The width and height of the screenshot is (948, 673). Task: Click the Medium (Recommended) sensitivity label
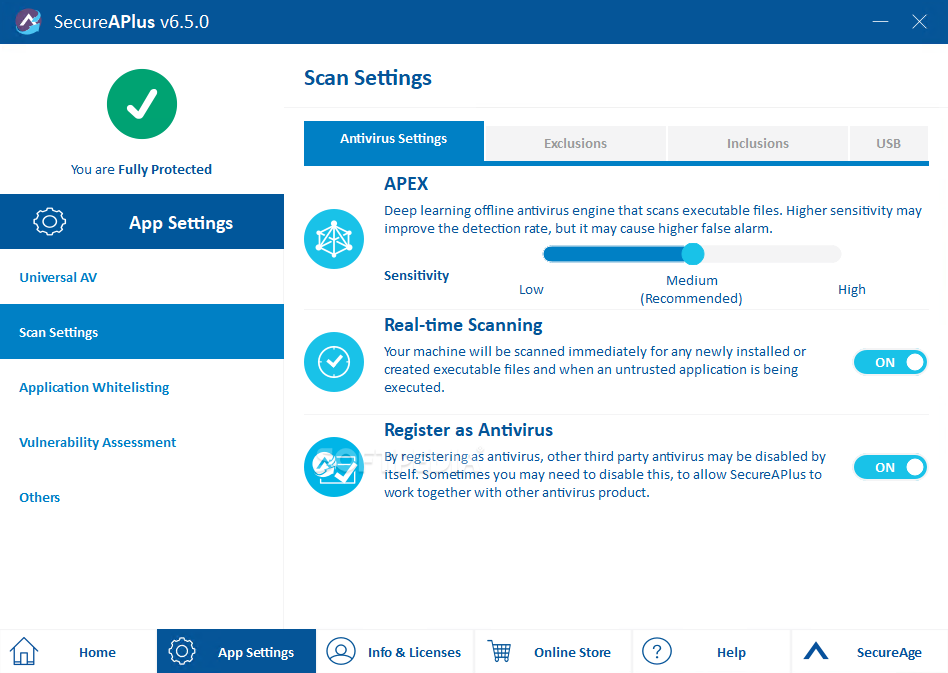click(691, 289)
